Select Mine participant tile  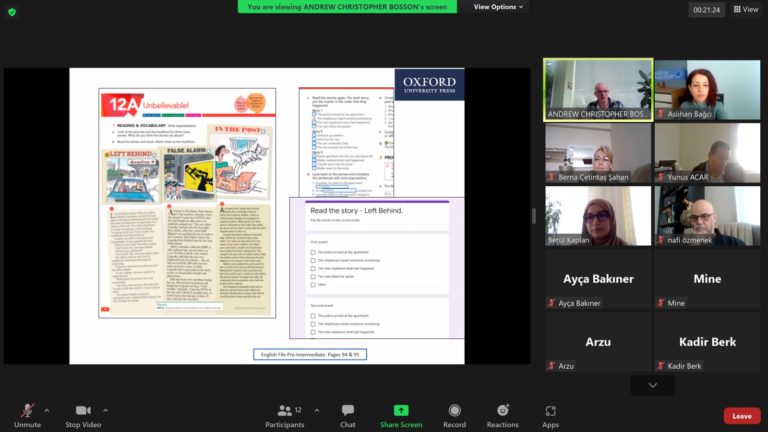(707, 279)
